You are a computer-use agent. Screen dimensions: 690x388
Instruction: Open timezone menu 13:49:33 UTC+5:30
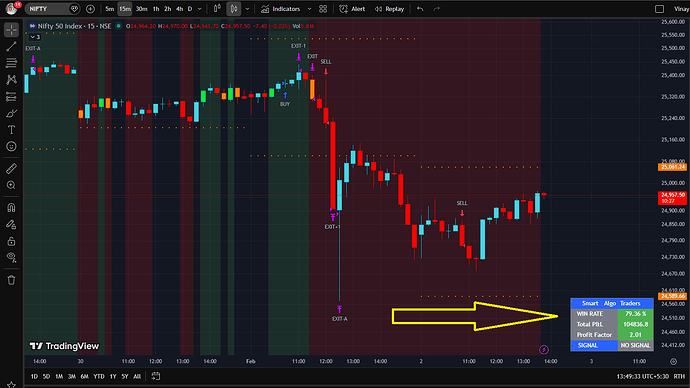[x=642, y=377]
